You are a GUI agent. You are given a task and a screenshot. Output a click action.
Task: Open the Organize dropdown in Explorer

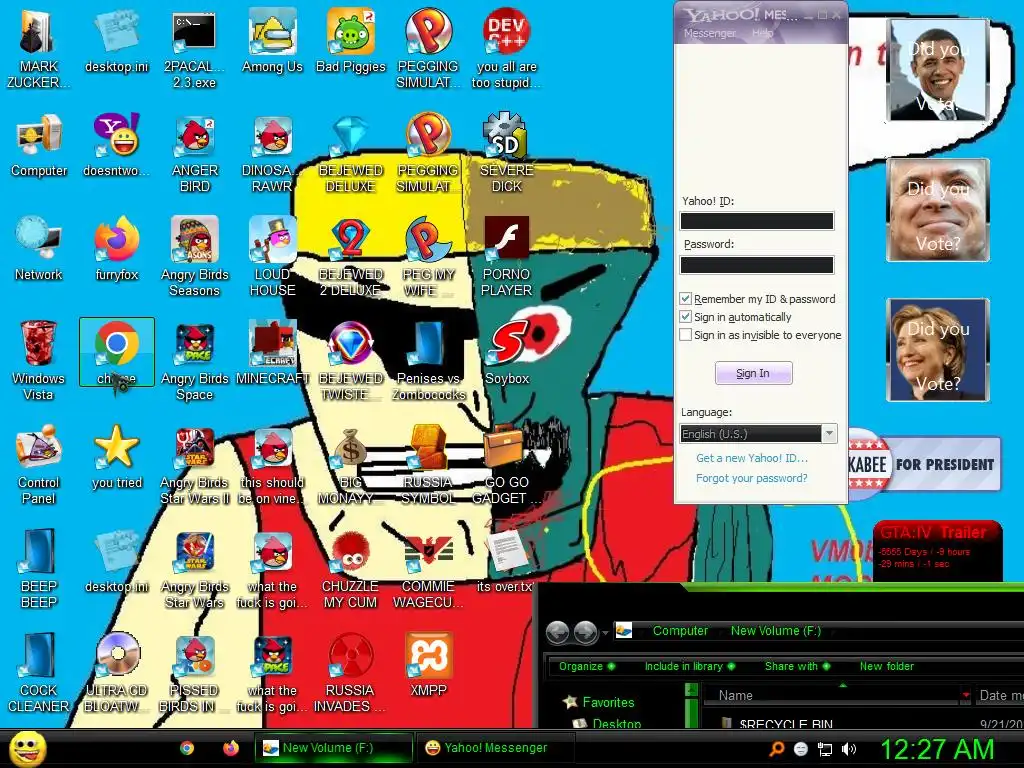pos(586,666)
